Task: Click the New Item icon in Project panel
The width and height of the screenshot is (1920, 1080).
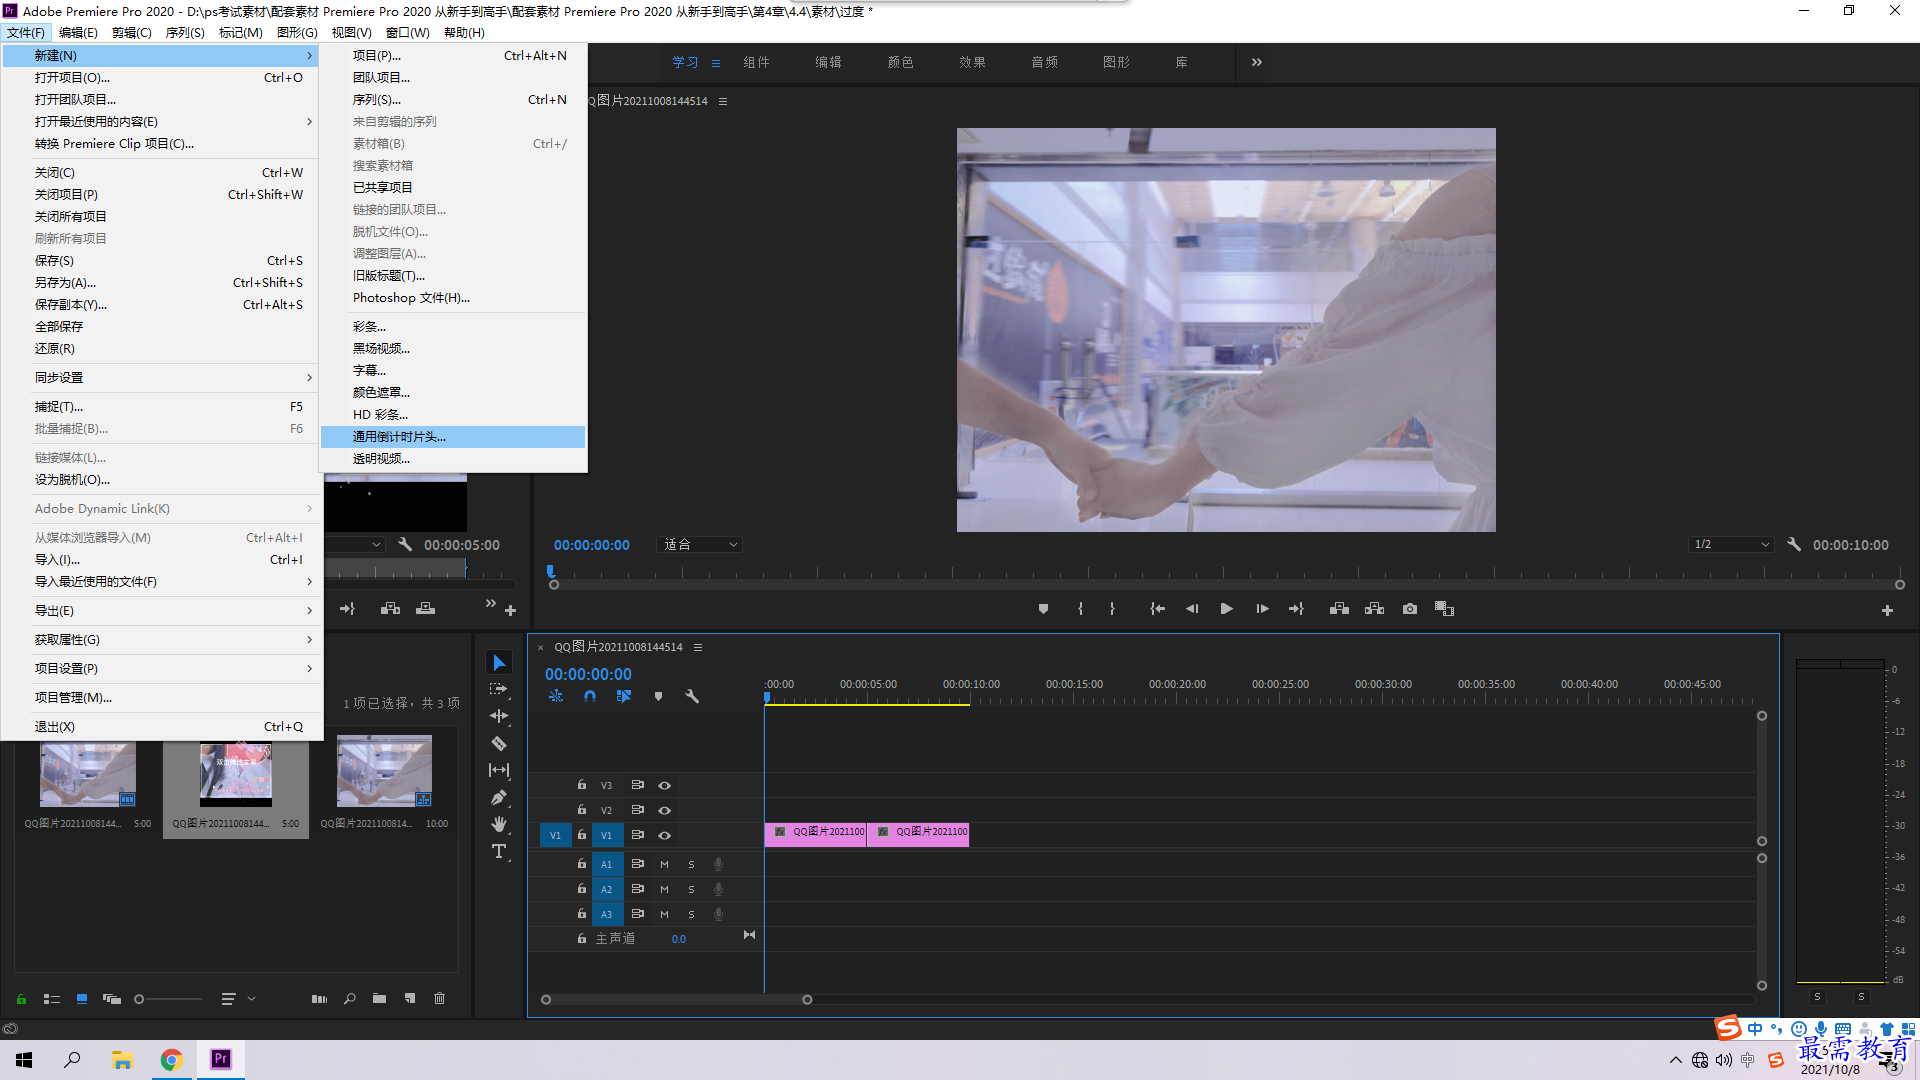Action: pyautogui.click(x=409, y=999)
